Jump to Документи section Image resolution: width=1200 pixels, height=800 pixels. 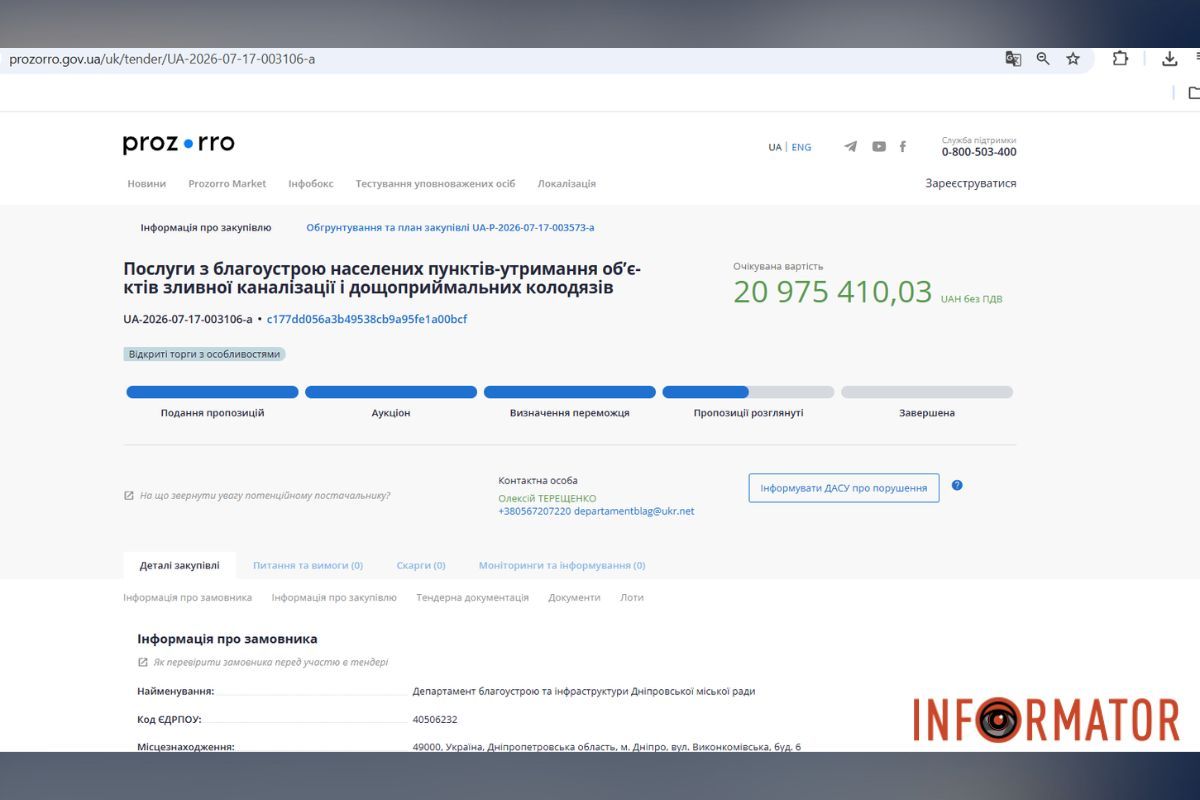click(x=575, y=597)
